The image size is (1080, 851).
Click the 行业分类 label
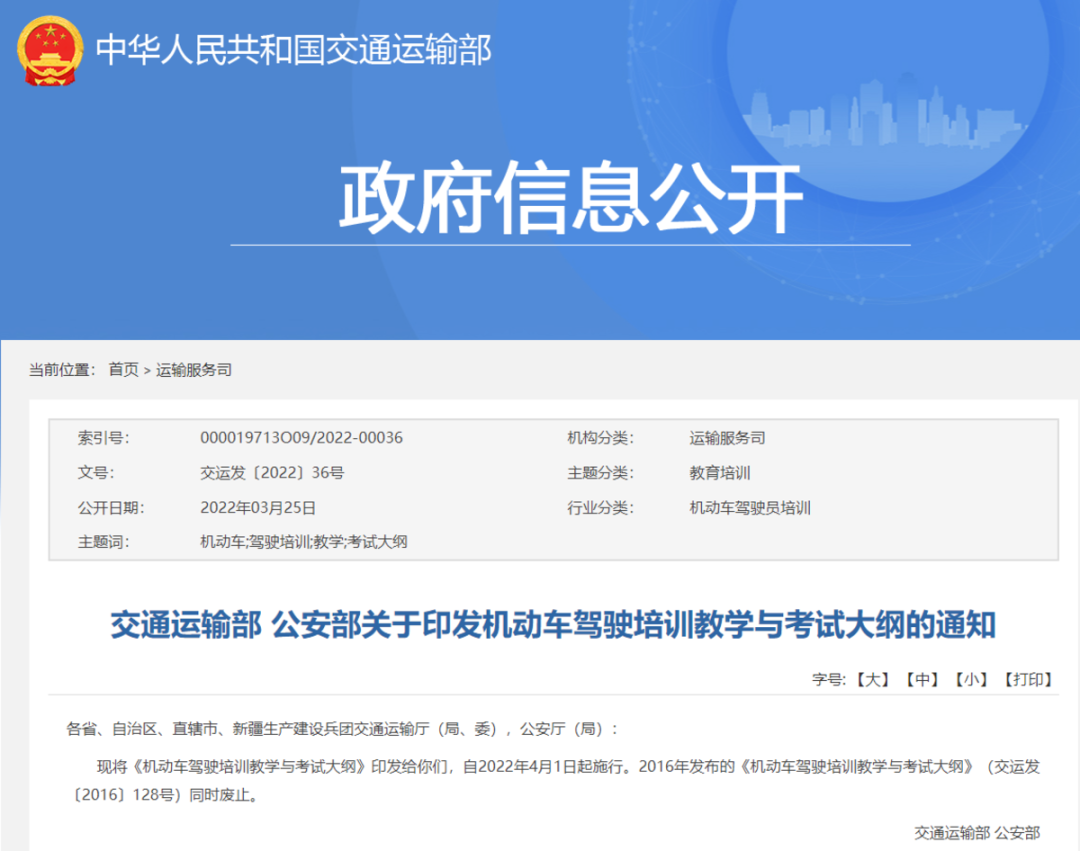[x=601, y=508]
